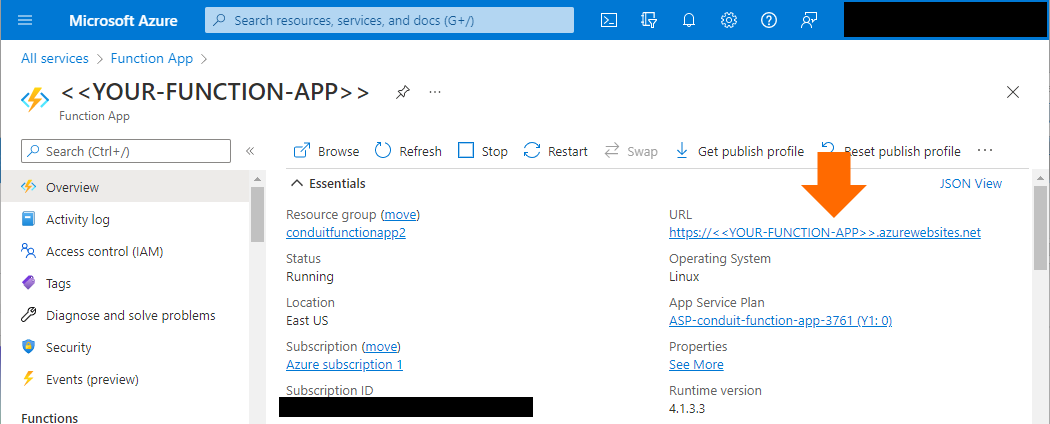Click the sidebar vertical scrollbar thumb

coord(257,214)
